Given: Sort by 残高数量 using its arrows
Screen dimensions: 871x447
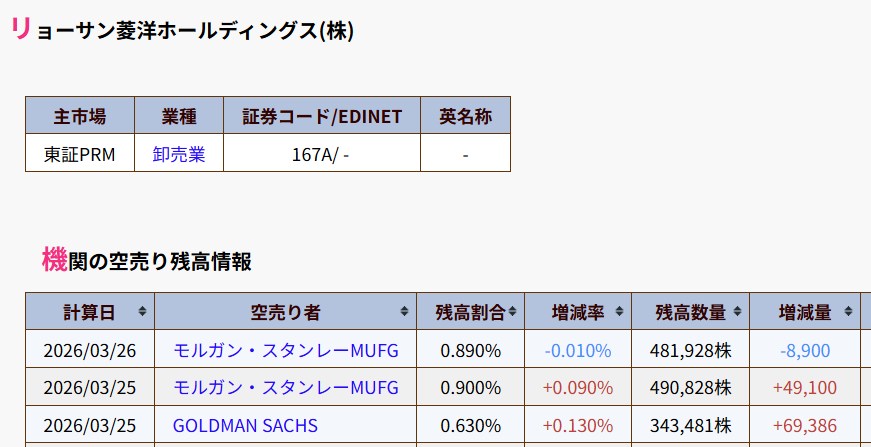Looking at the screenshot, I should (737, 312).
